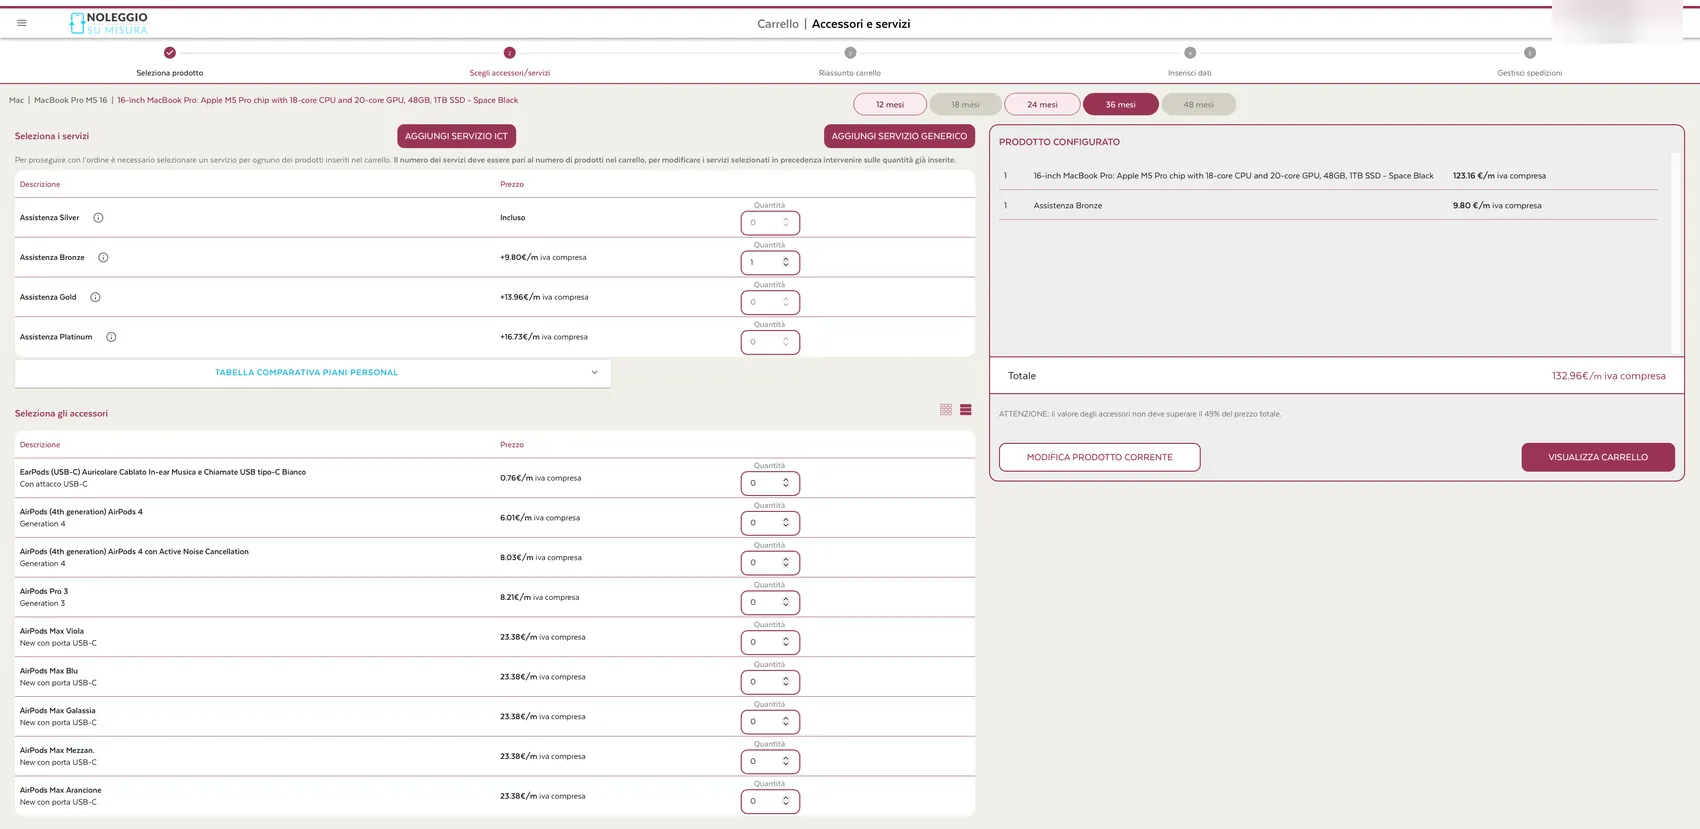This screenshot has height=829, width=1700.
Task: Expand Tabella comparativa piani personal
Action: [313, 373]
